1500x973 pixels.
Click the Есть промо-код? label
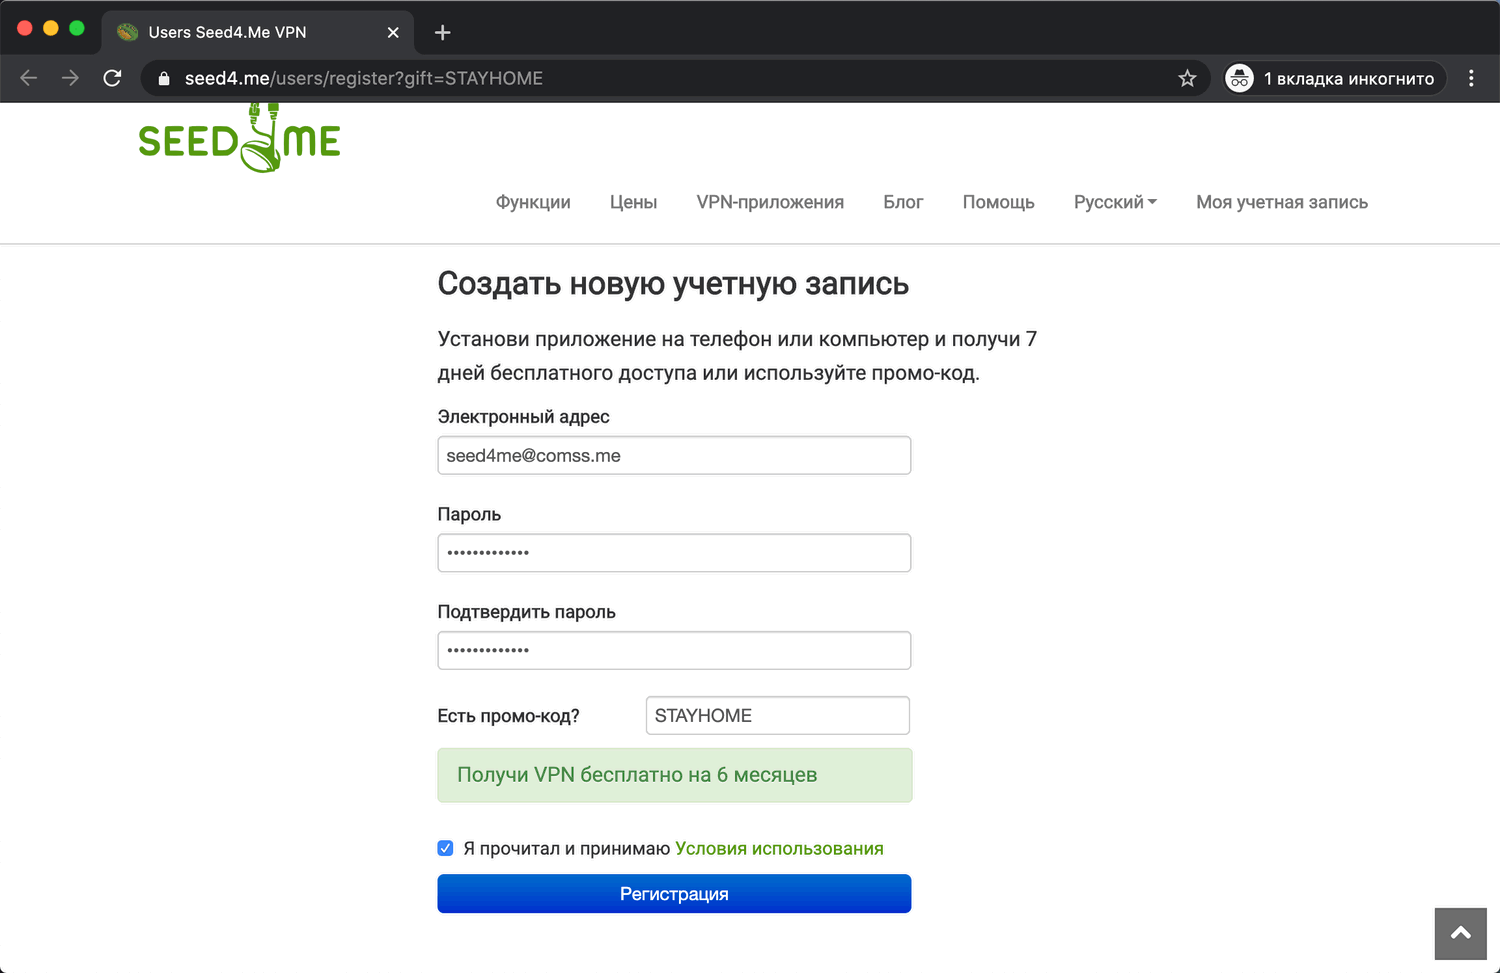tap(508, 716)
